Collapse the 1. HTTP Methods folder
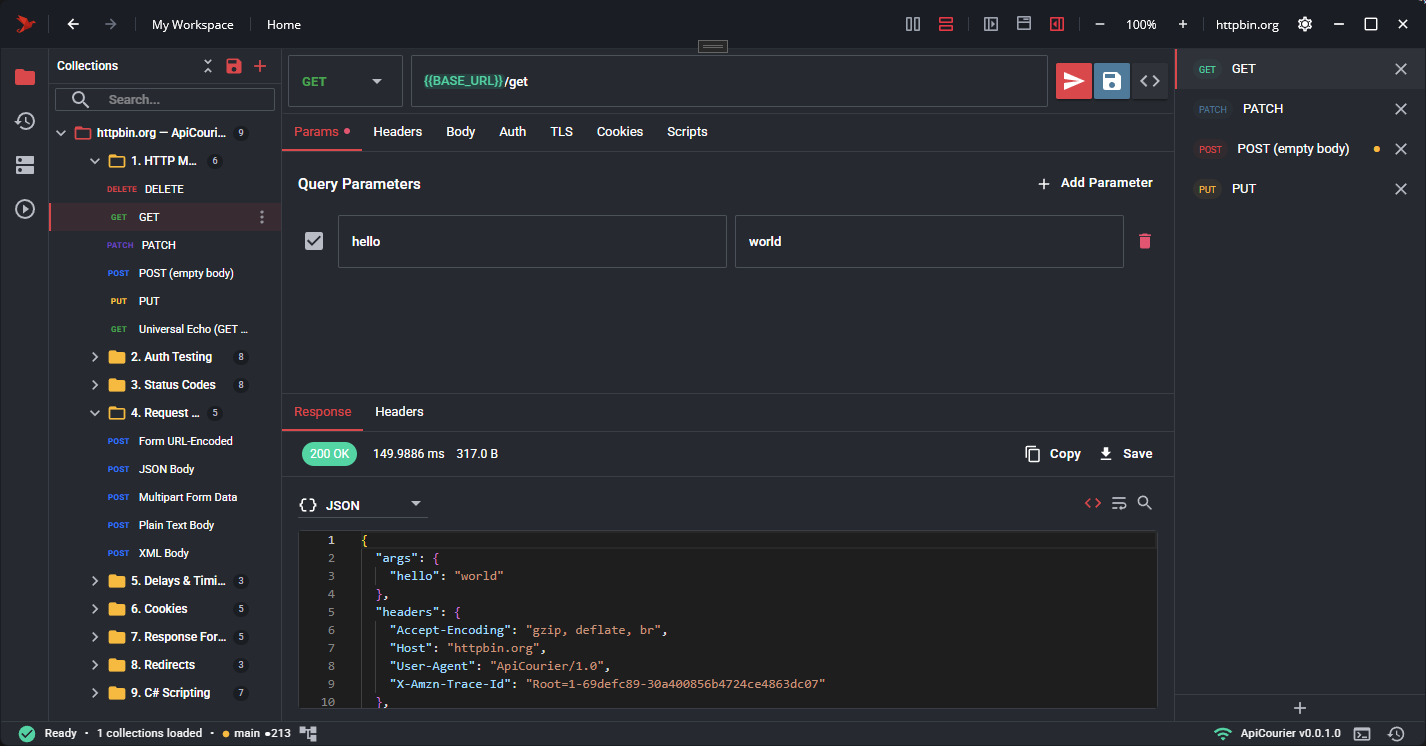 click(x=95, y=161)
